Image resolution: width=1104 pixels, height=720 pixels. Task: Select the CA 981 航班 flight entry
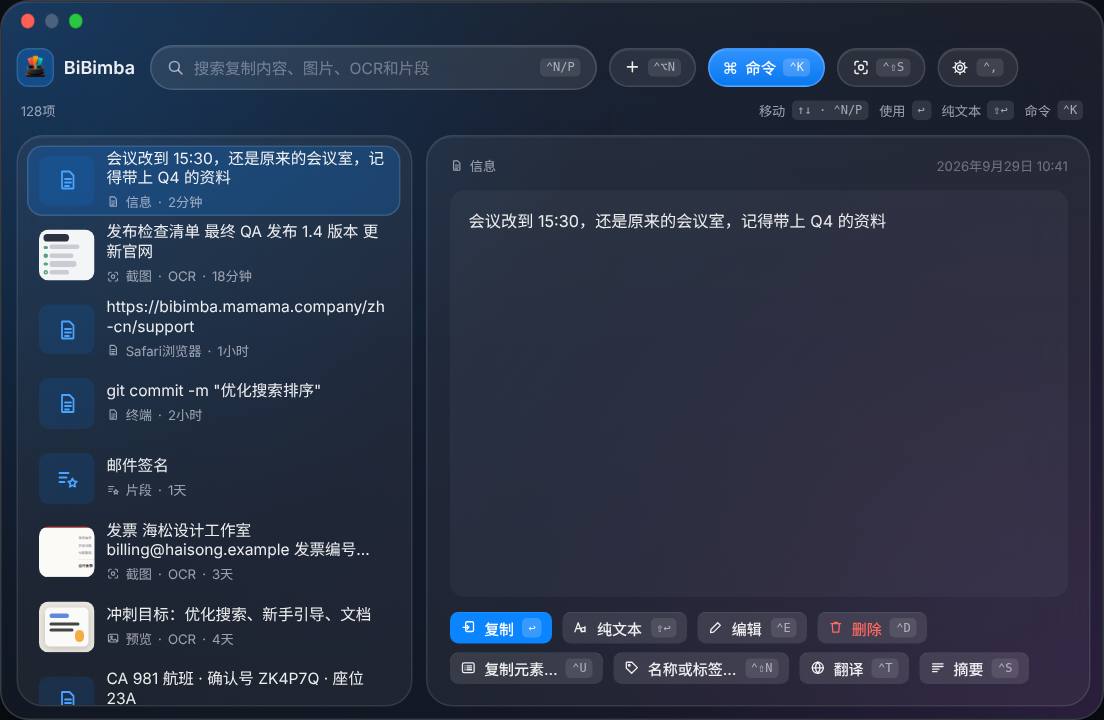tap(213, 688)
